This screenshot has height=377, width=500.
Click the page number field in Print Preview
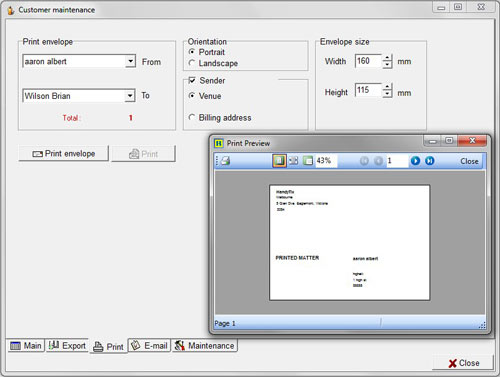click(x=397, y=161)
